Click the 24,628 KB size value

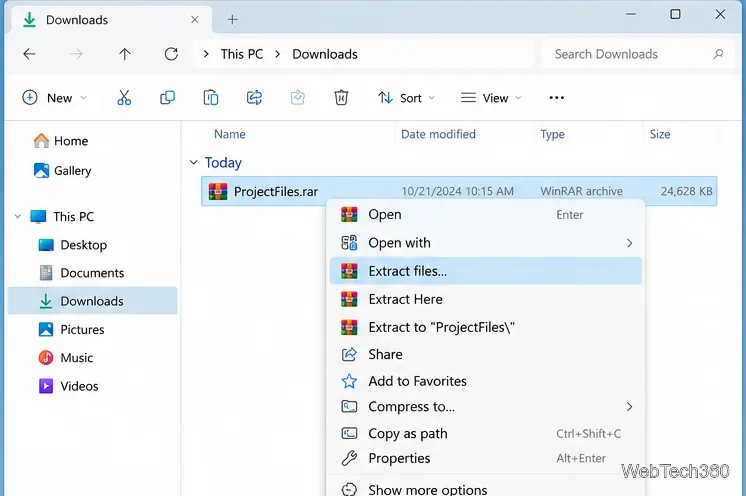point(687,191)
